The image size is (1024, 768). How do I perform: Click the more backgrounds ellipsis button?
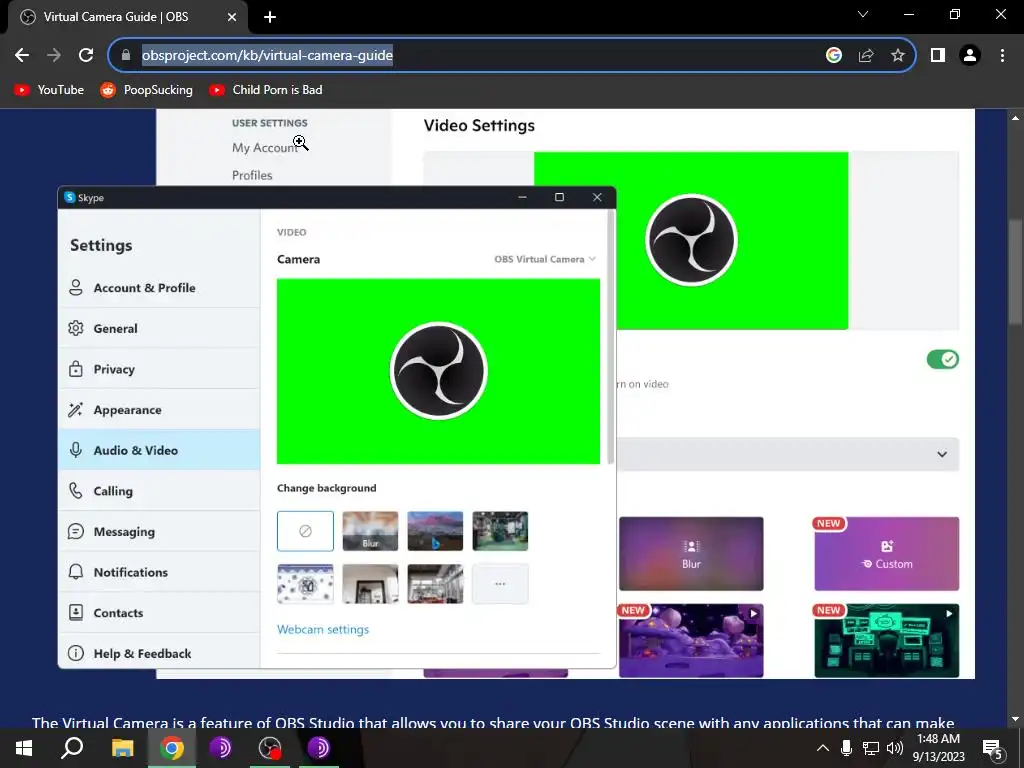(x=500, y=584)
